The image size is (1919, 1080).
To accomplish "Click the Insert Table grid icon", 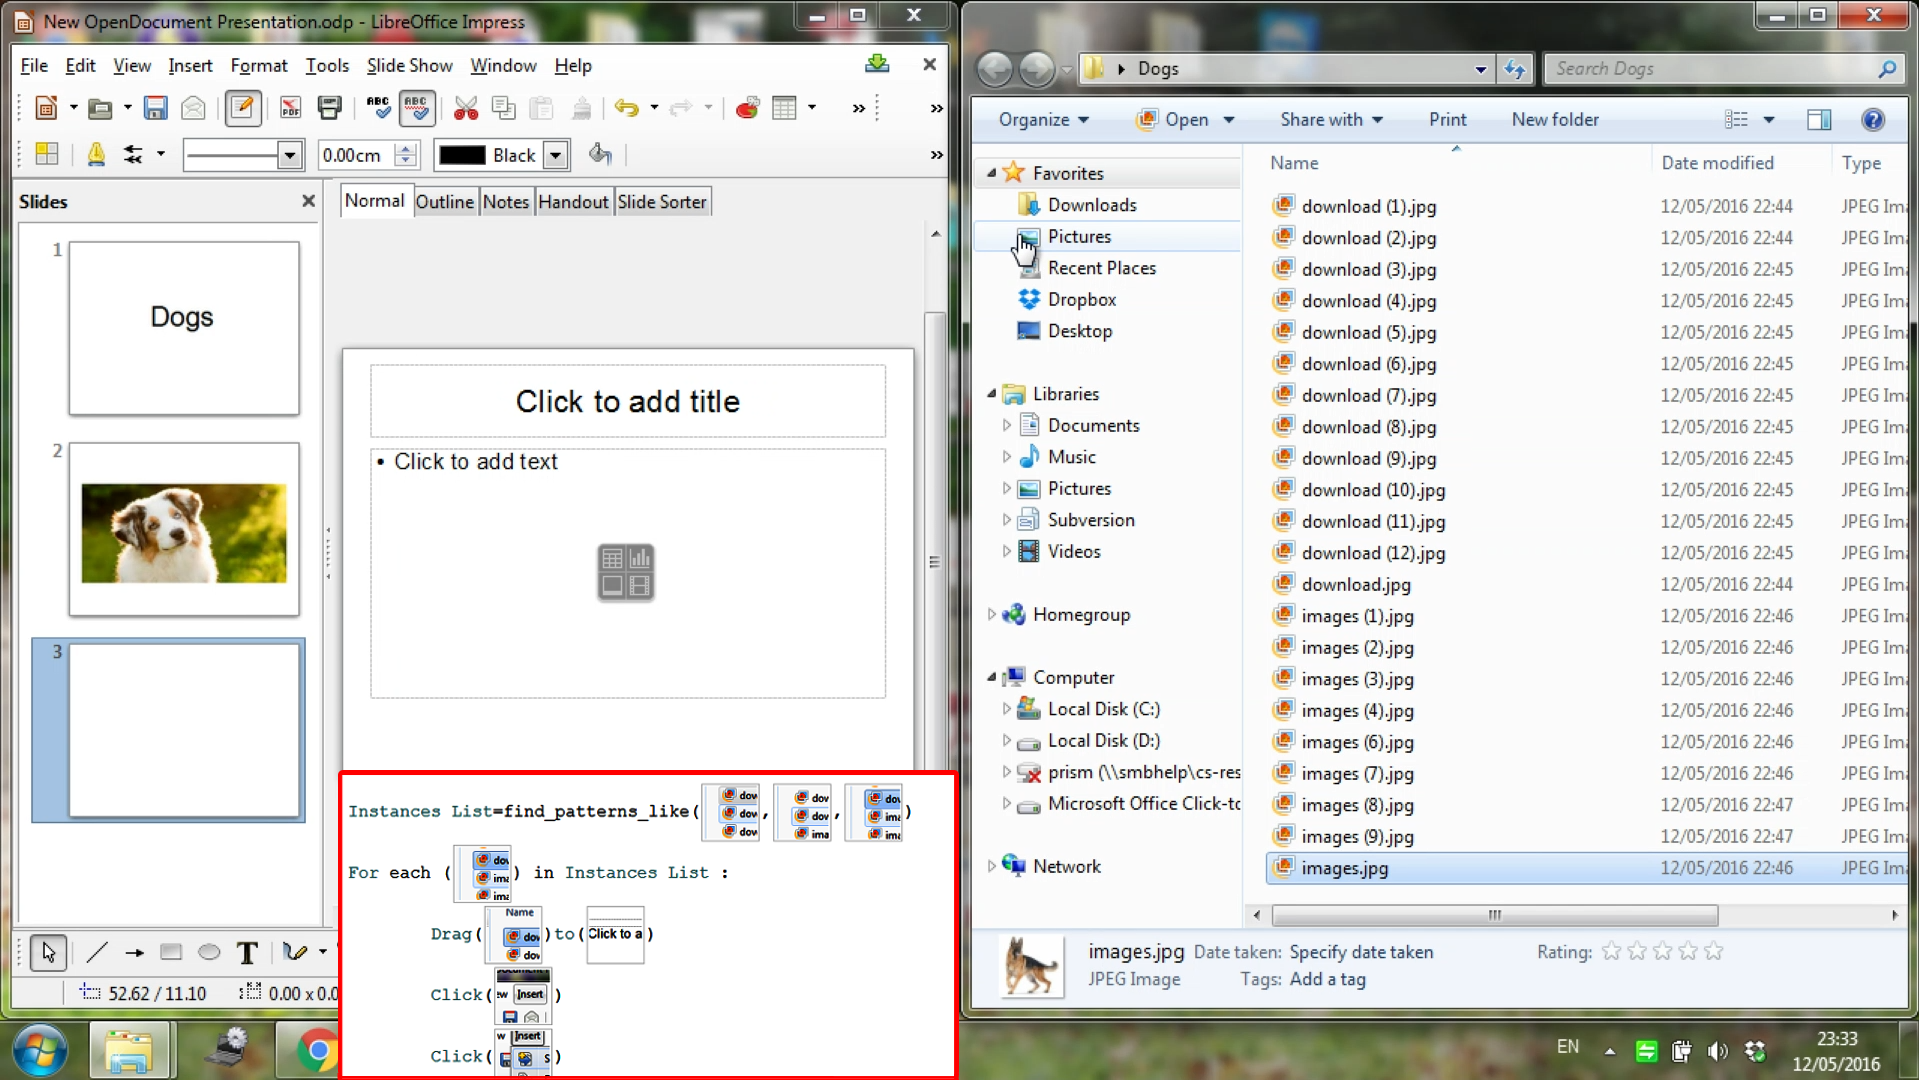I will pyautogui.click(x=785, y=108).
